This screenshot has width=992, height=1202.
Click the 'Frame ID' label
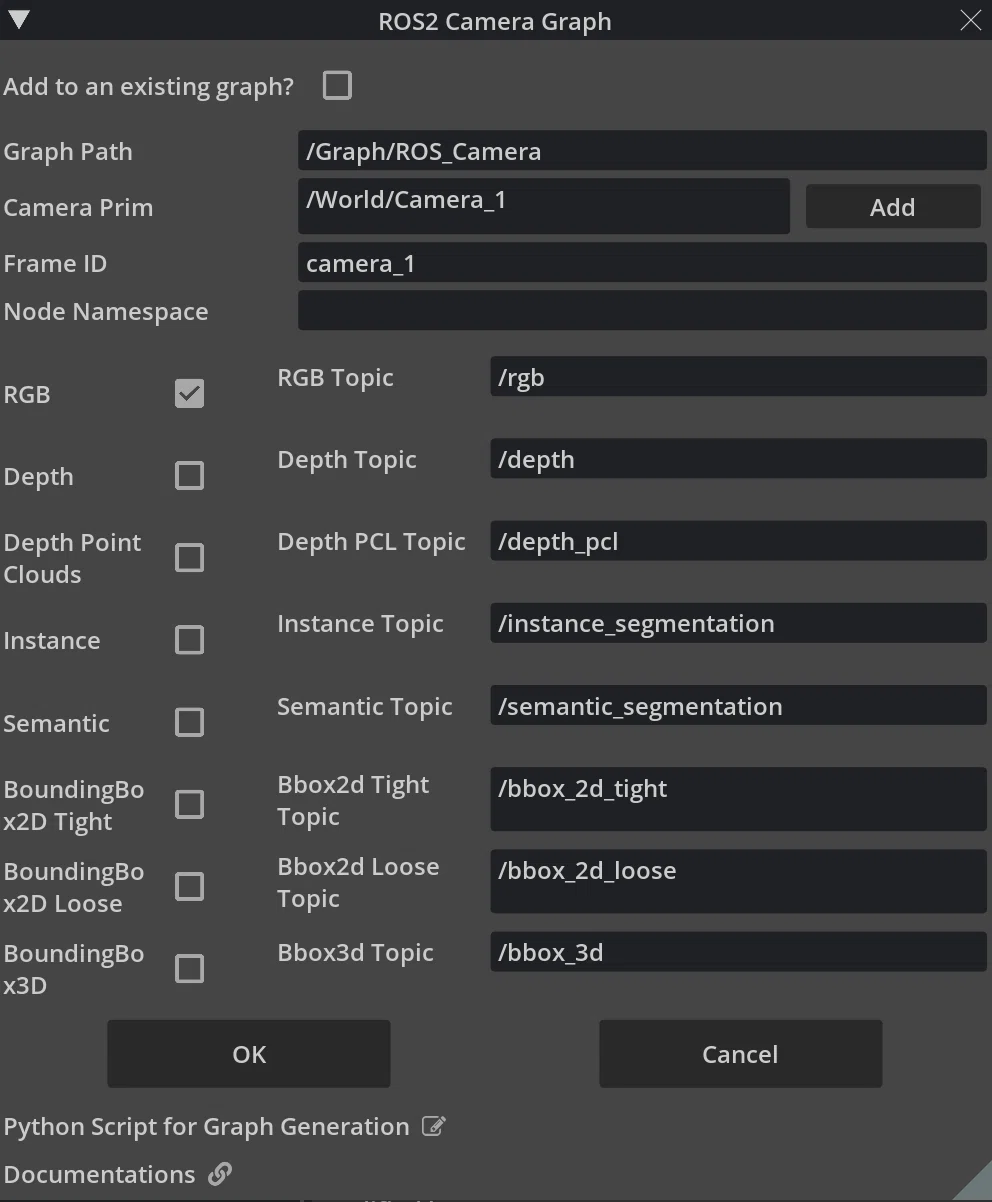pos(55,263)
